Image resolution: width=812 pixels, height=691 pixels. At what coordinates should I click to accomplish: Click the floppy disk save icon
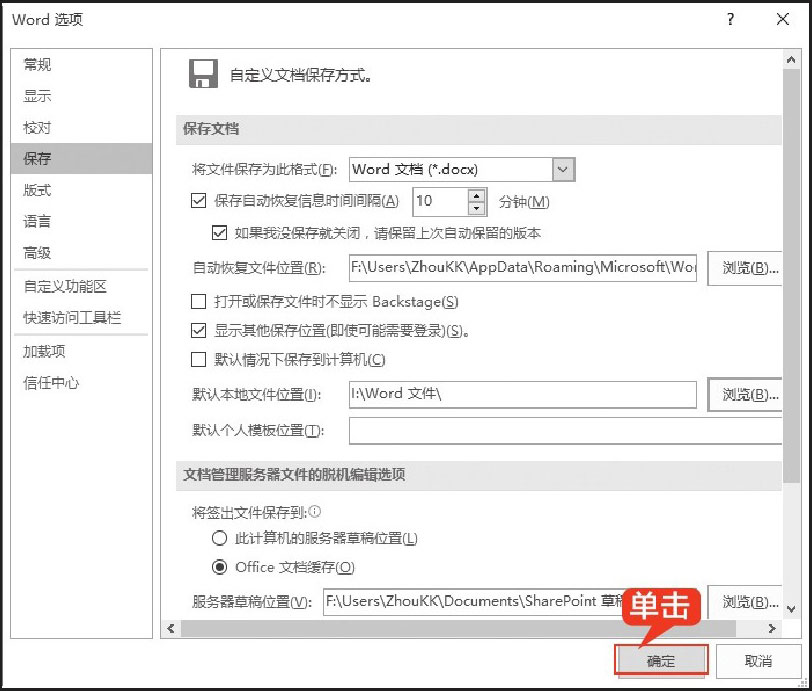(x=203, y=75)
